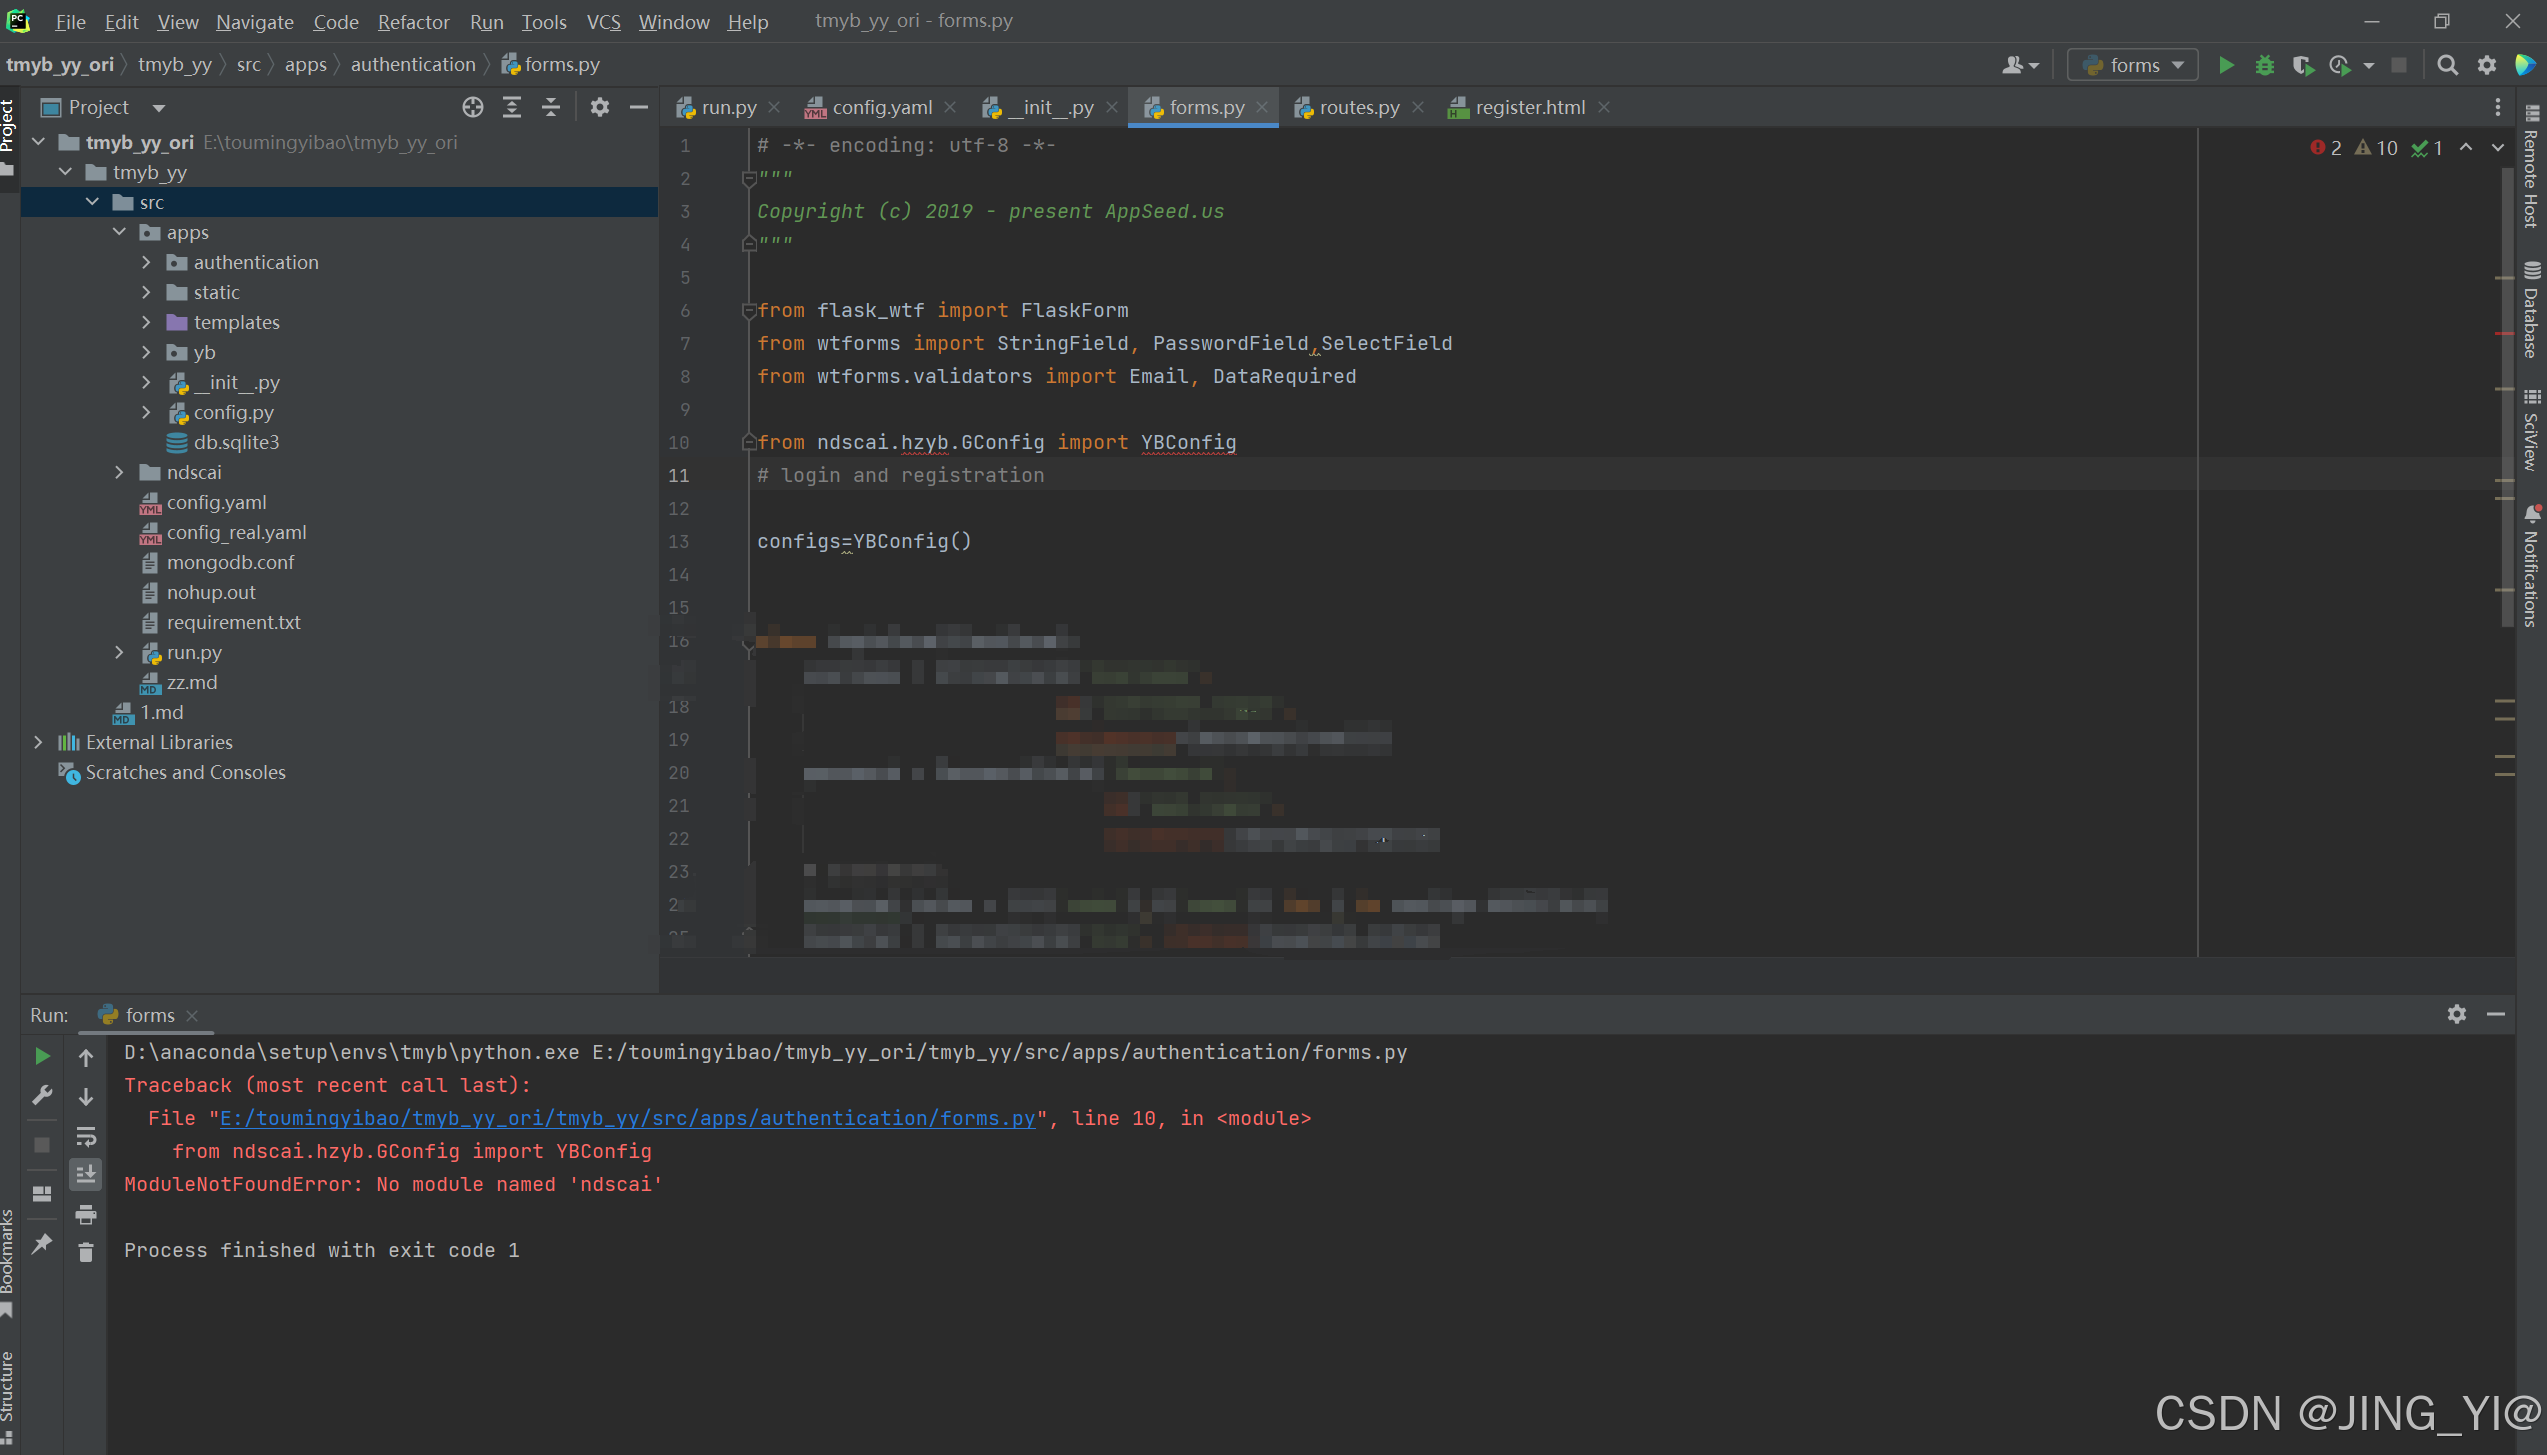This screenshot has width=2547, height=1455.
Task: Expand the static folder
Action: (146, 292)
